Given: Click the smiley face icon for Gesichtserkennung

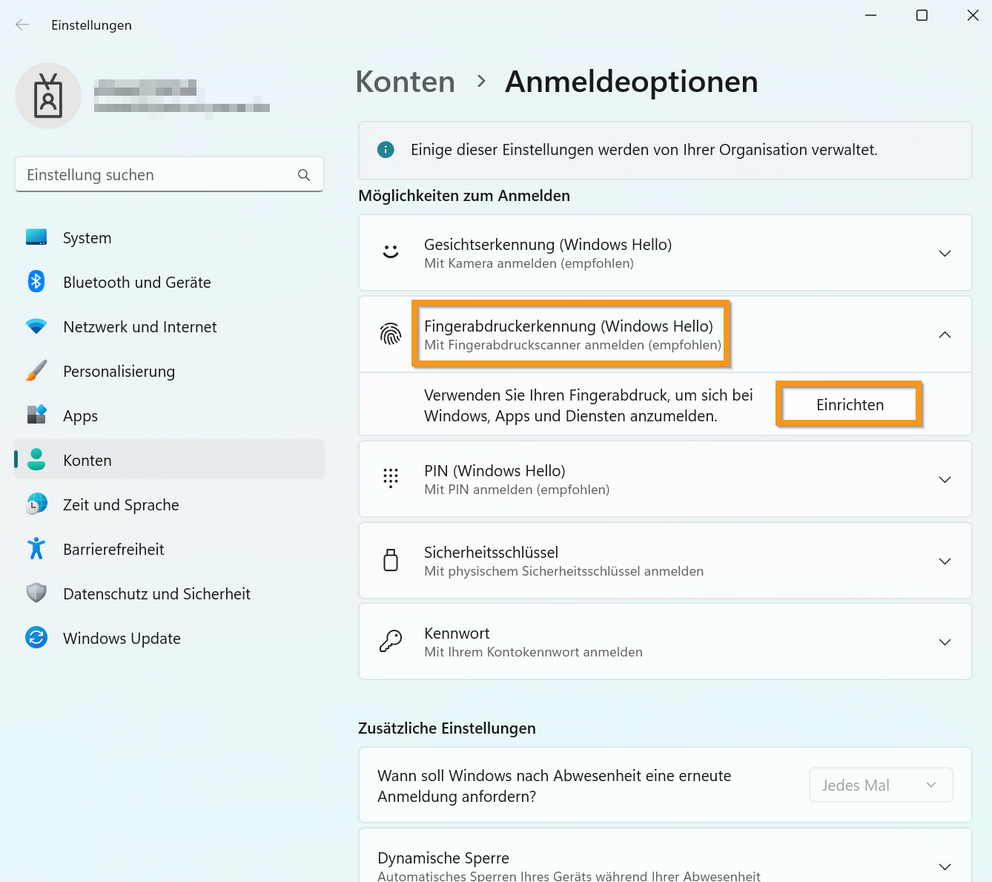Looking at the screenshot, I should pos(391,253).
